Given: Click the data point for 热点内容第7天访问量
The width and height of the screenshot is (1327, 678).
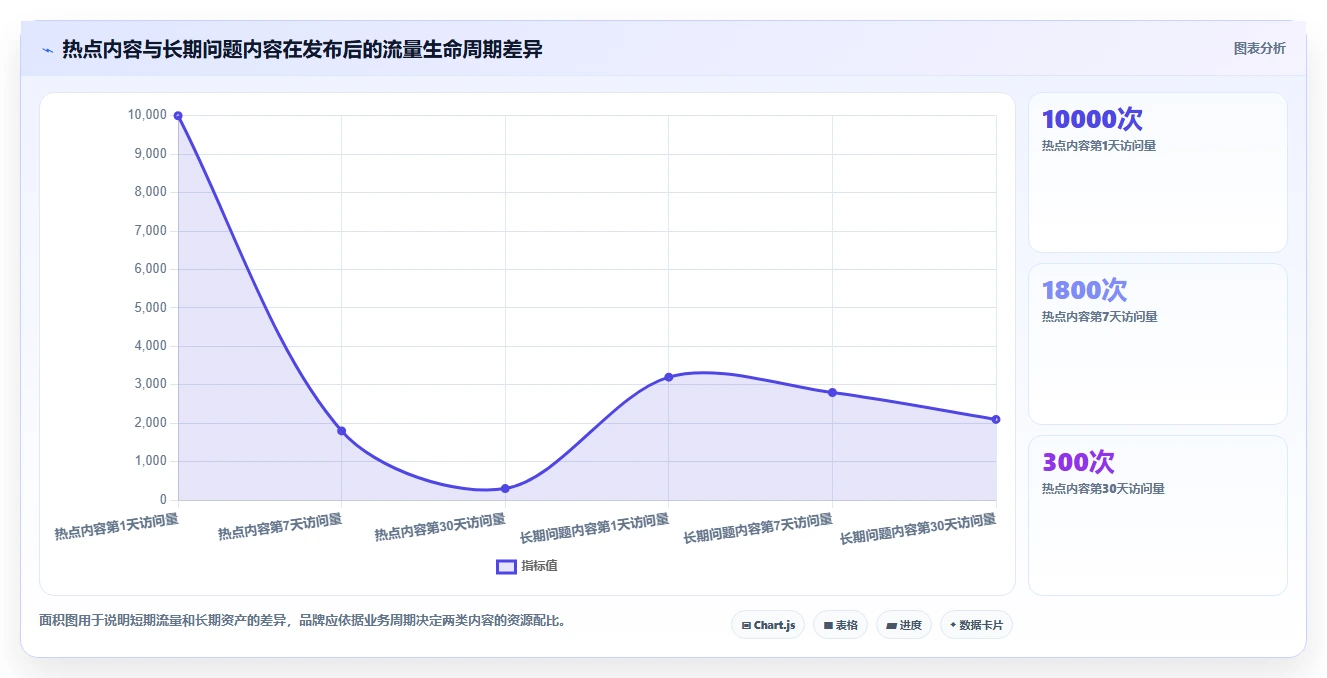Looking at the screenshot, I should pos(342,431).
